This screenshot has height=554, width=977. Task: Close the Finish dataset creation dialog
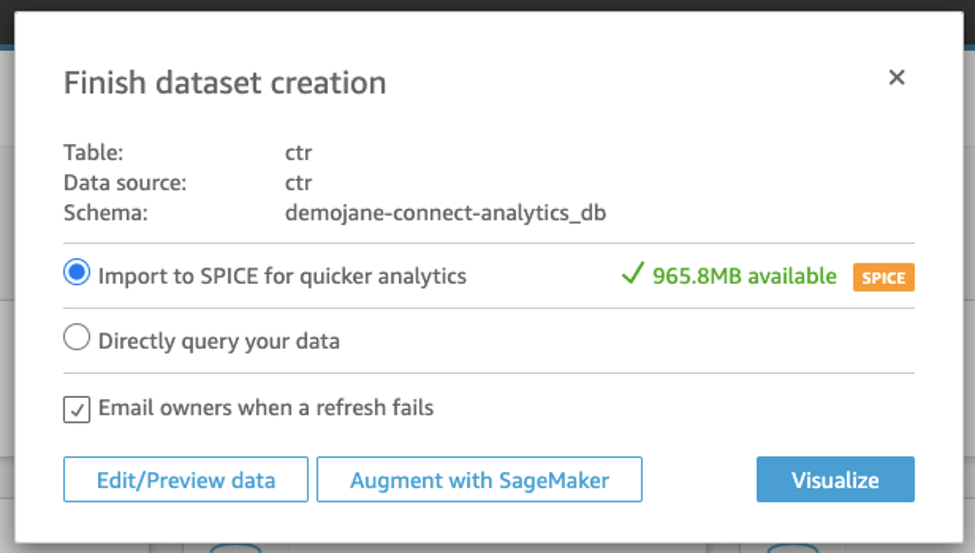896,78
